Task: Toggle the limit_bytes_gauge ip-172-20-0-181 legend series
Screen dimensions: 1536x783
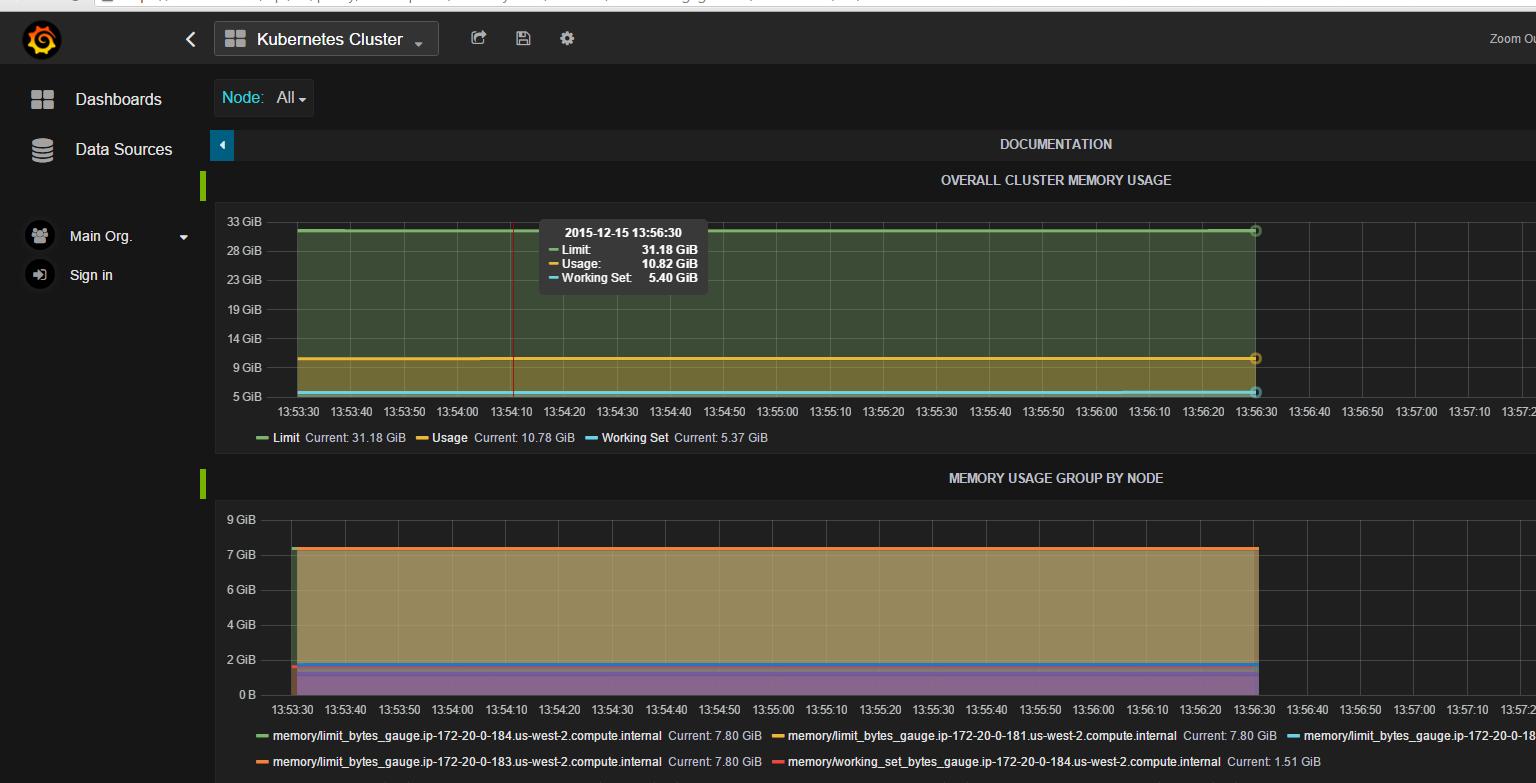Action: (x=982, y=736)
